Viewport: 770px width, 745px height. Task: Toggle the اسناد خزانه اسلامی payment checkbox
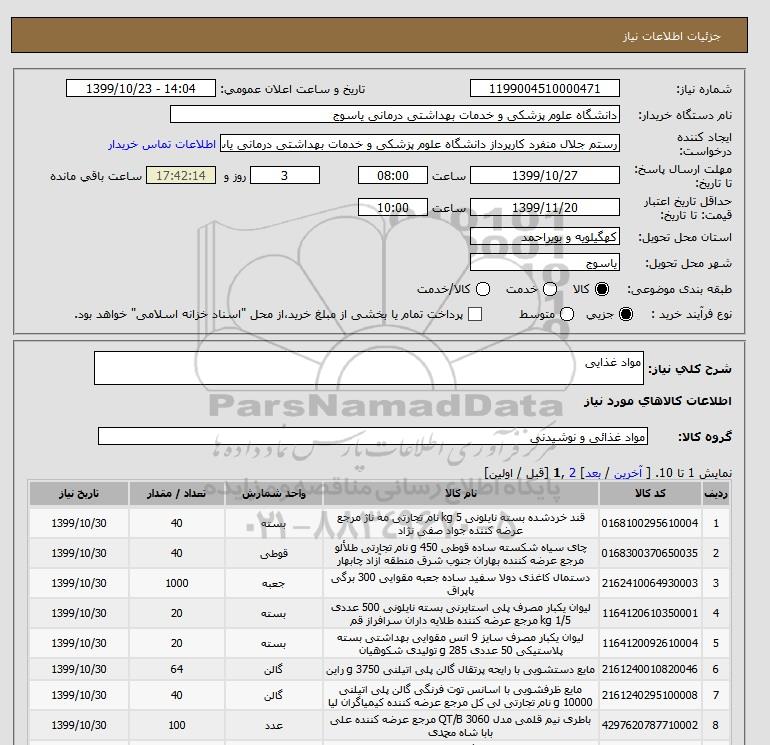(475, 314)
